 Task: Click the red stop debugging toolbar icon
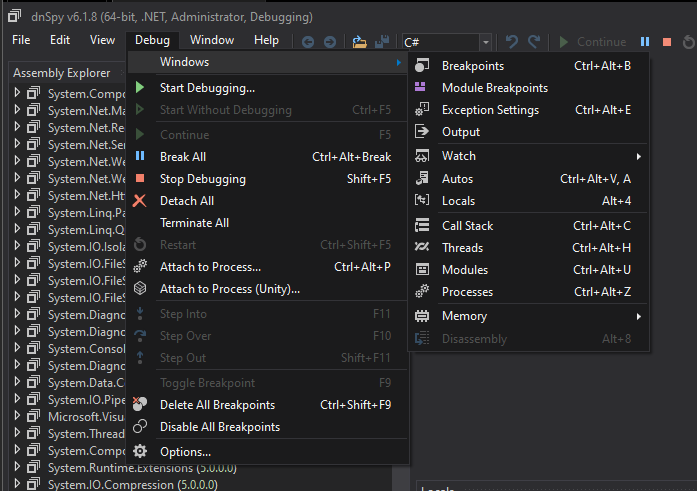(667, 42)
